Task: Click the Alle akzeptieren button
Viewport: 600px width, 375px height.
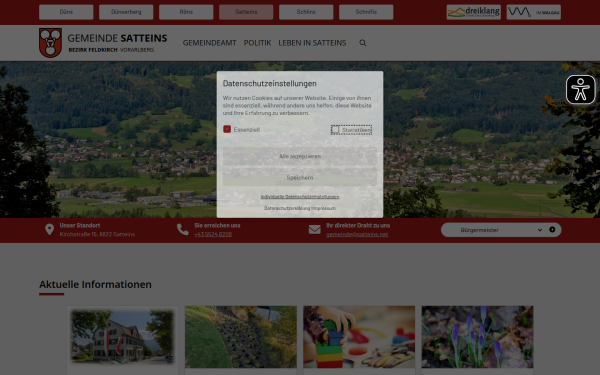Action: [300, 156]
